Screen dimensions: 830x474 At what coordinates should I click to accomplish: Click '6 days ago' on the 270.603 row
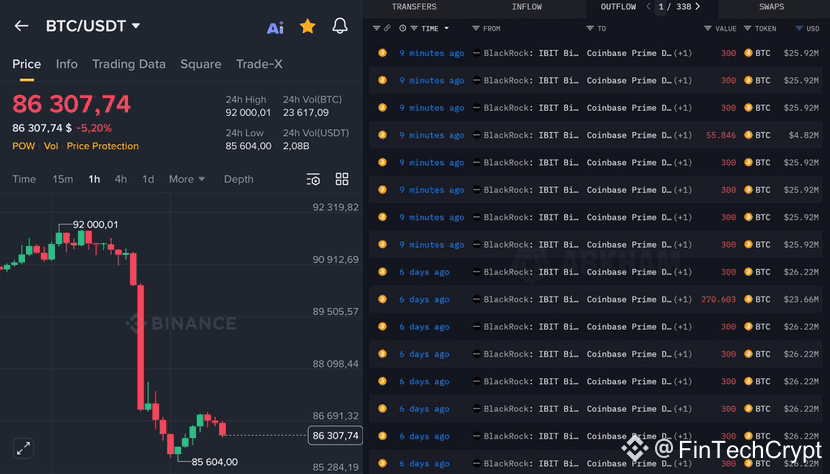(424, 299)
